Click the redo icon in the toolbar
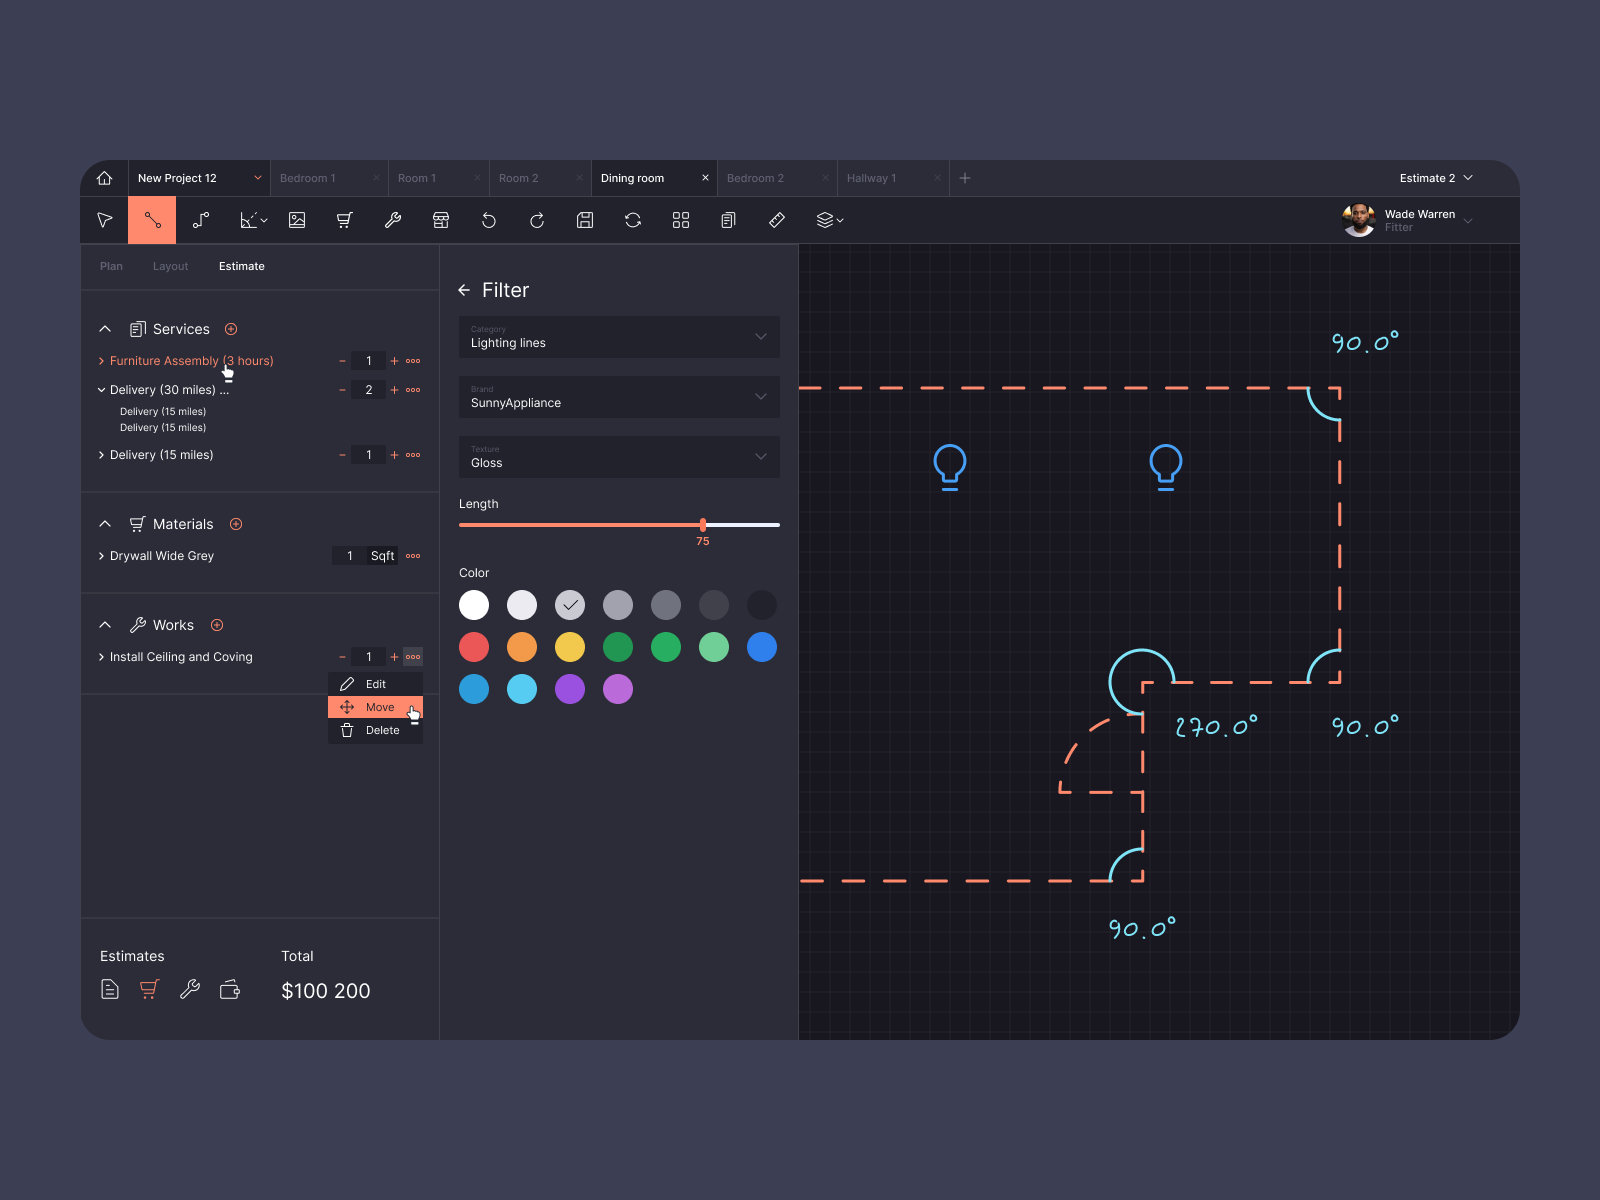 (x=537, y=220)
